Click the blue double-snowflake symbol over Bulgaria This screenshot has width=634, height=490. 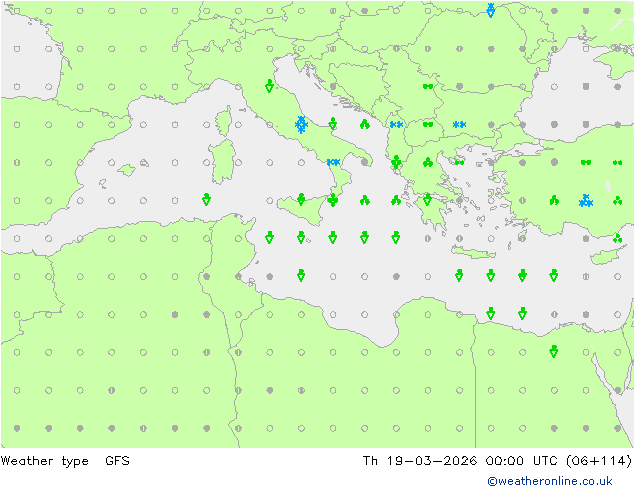click(459, 125)
